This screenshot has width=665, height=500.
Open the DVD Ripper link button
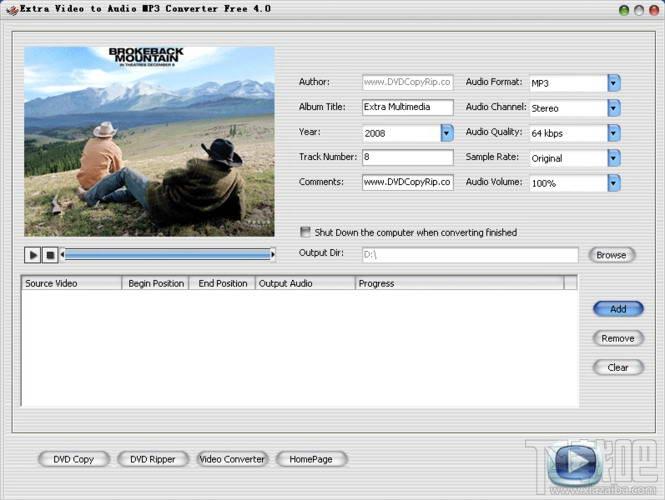pyautogui.click(x=152, y=459)
